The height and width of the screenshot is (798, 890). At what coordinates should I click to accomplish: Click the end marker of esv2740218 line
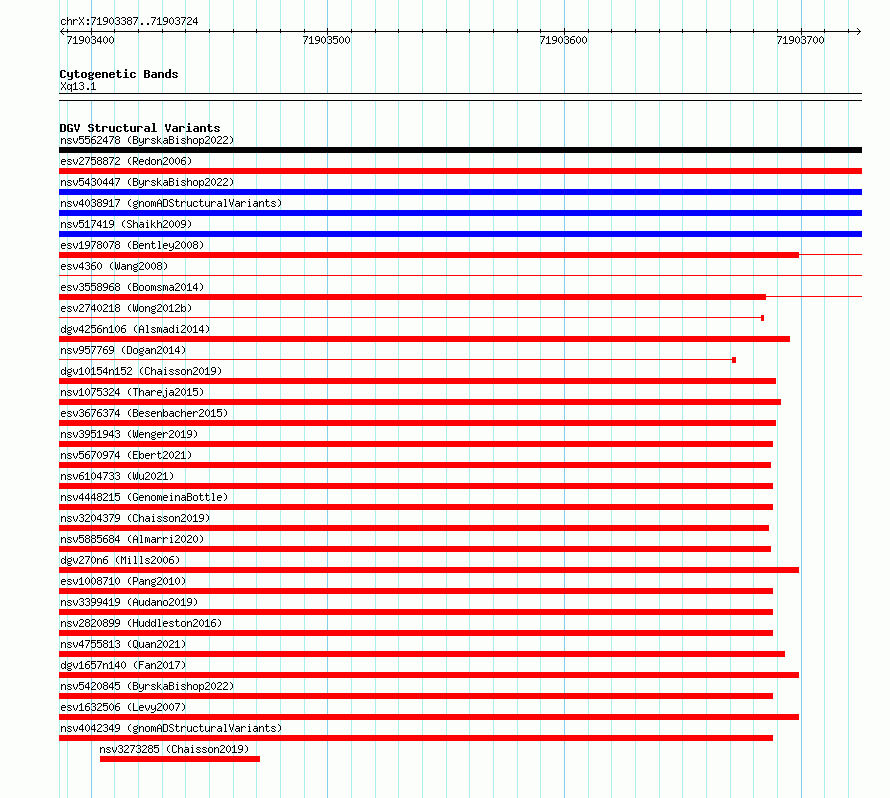762,318
